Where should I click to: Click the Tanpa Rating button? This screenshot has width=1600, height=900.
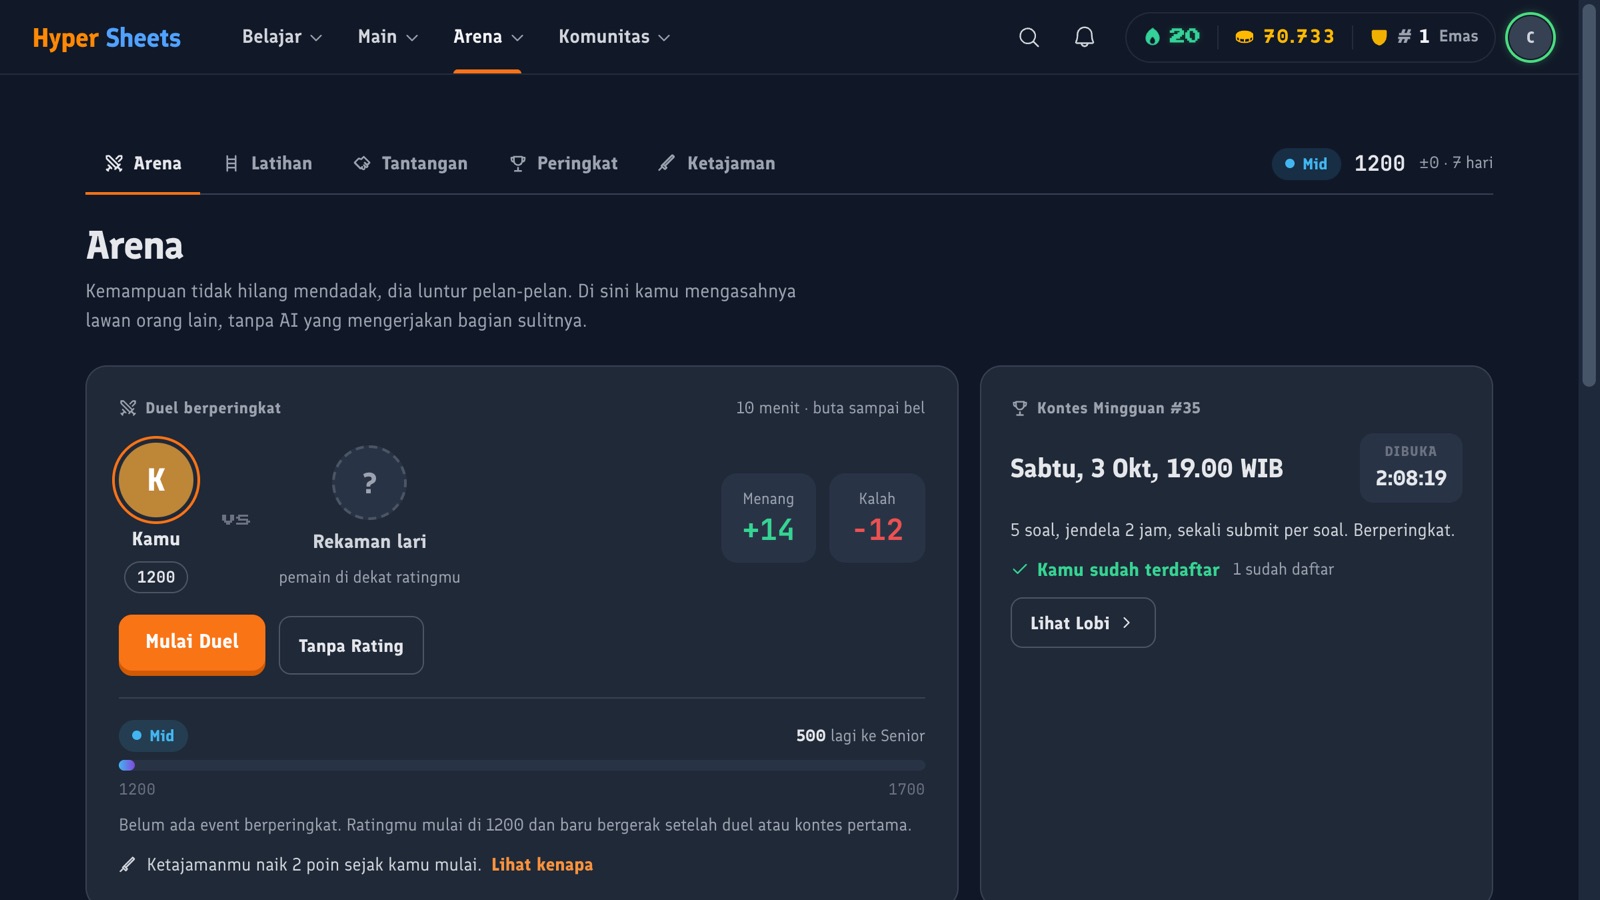pos(351,646)
